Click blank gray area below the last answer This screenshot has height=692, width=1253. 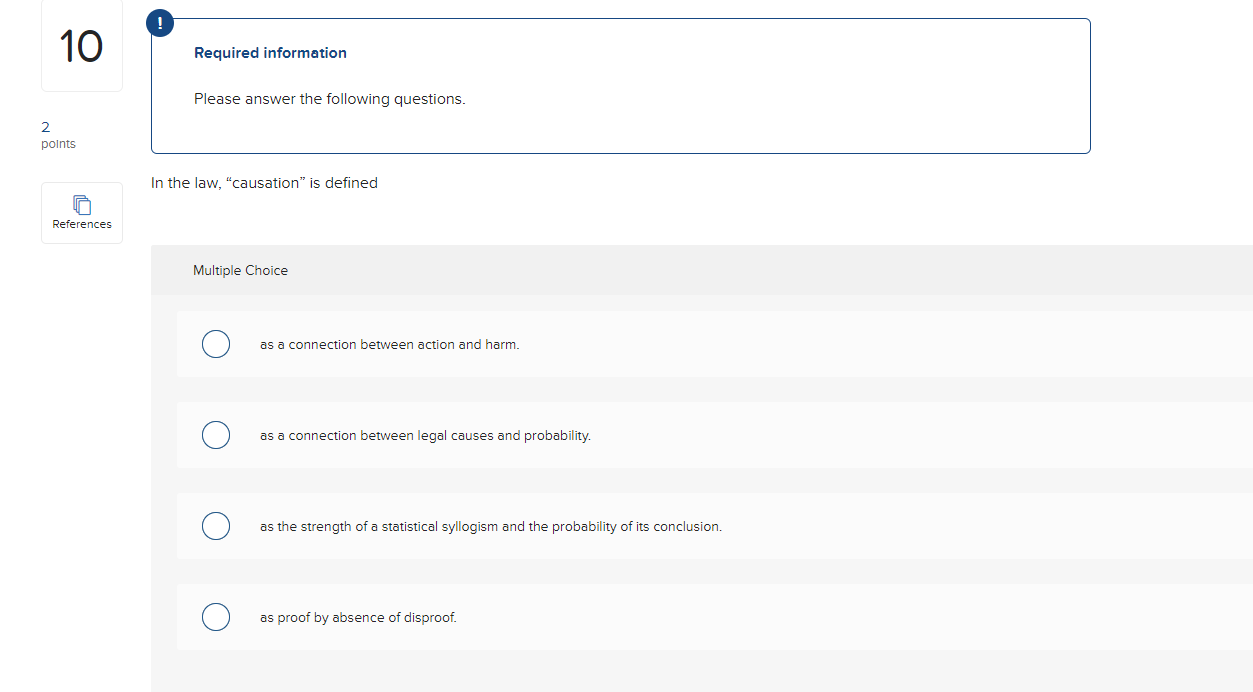tap(702, 671)
